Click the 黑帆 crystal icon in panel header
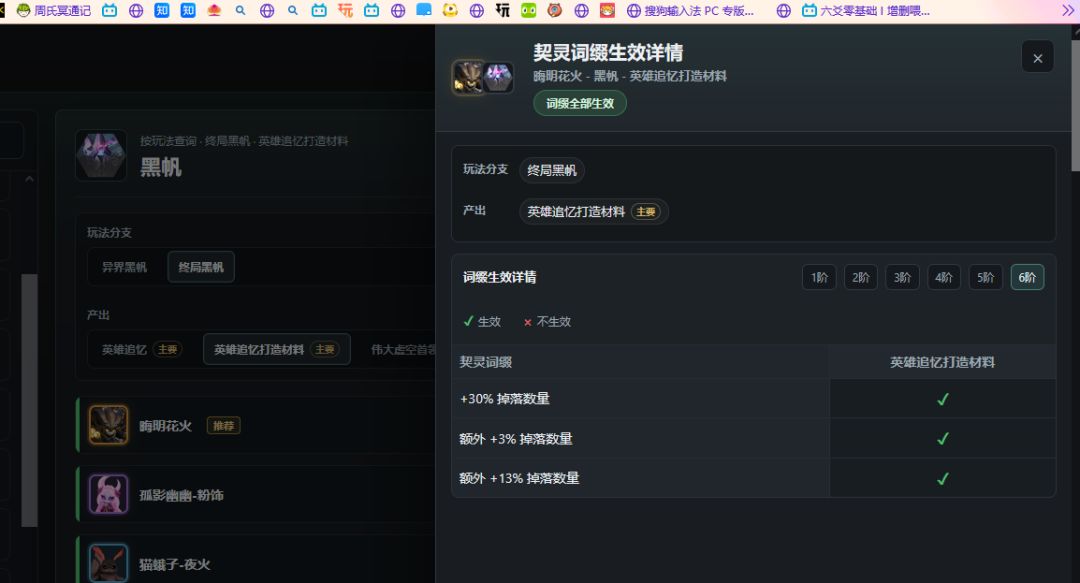The width and height of the screenshot is (1080, 583). tap(497, 77)
